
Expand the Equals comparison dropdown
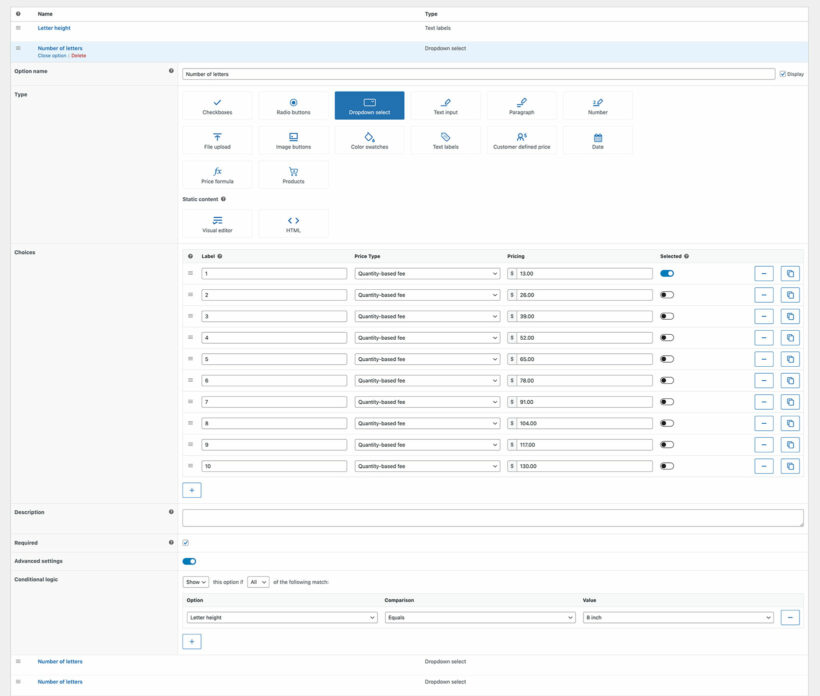point(479,618)
